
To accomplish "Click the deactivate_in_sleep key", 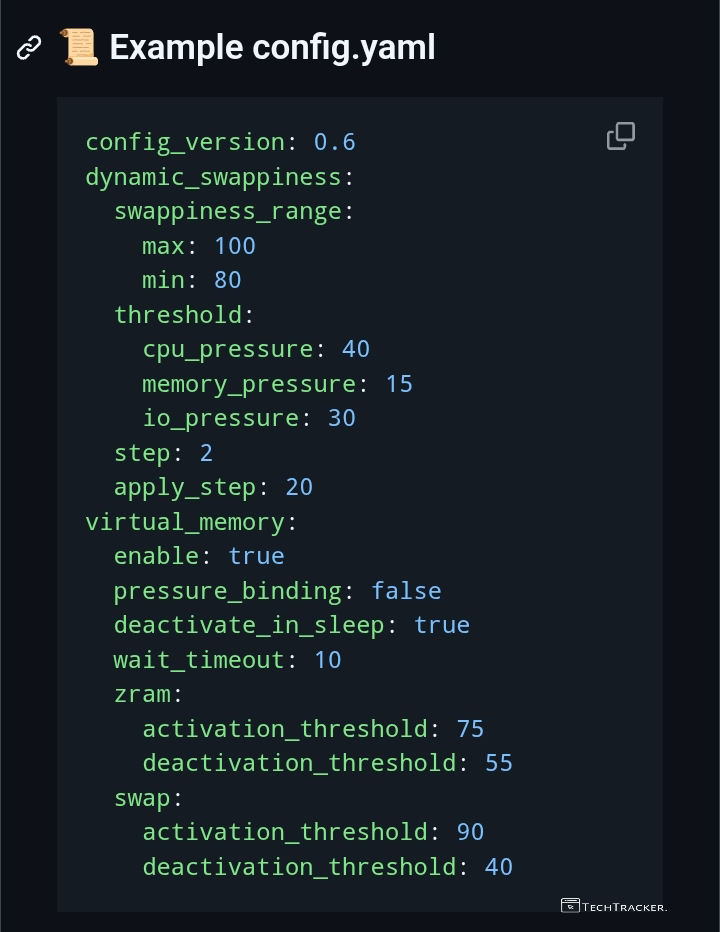I will (x=249, y=625).
